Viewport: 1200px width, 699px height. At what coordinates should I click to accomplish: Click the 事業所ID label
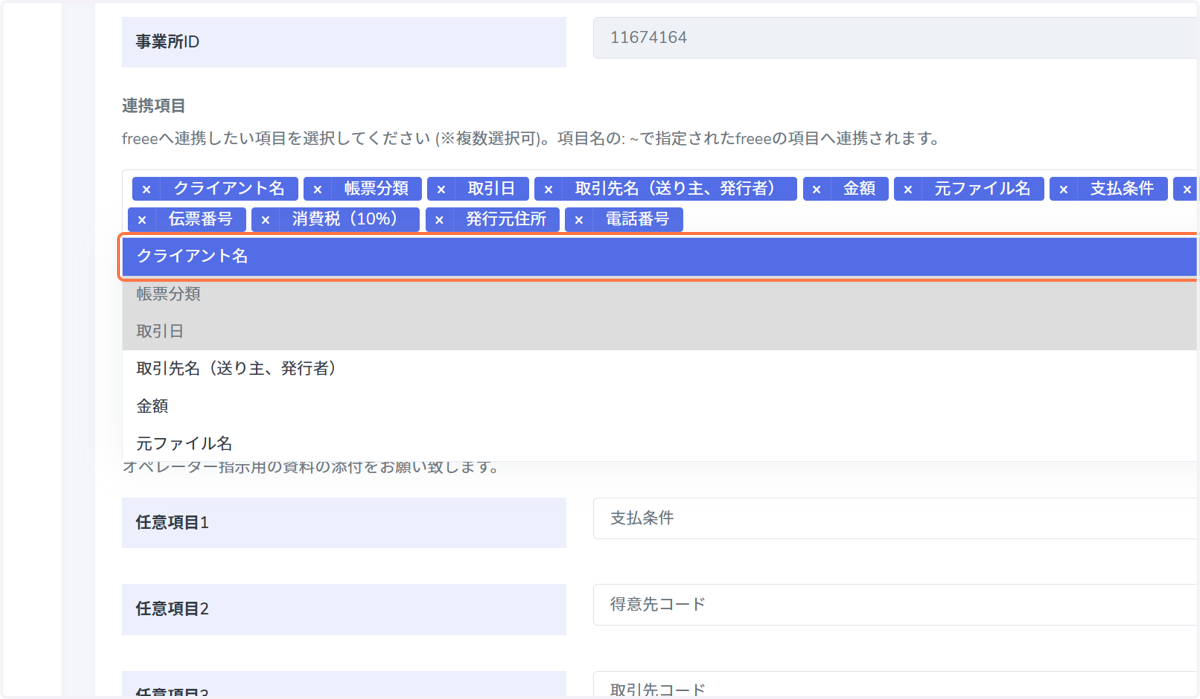pos(168,42)
